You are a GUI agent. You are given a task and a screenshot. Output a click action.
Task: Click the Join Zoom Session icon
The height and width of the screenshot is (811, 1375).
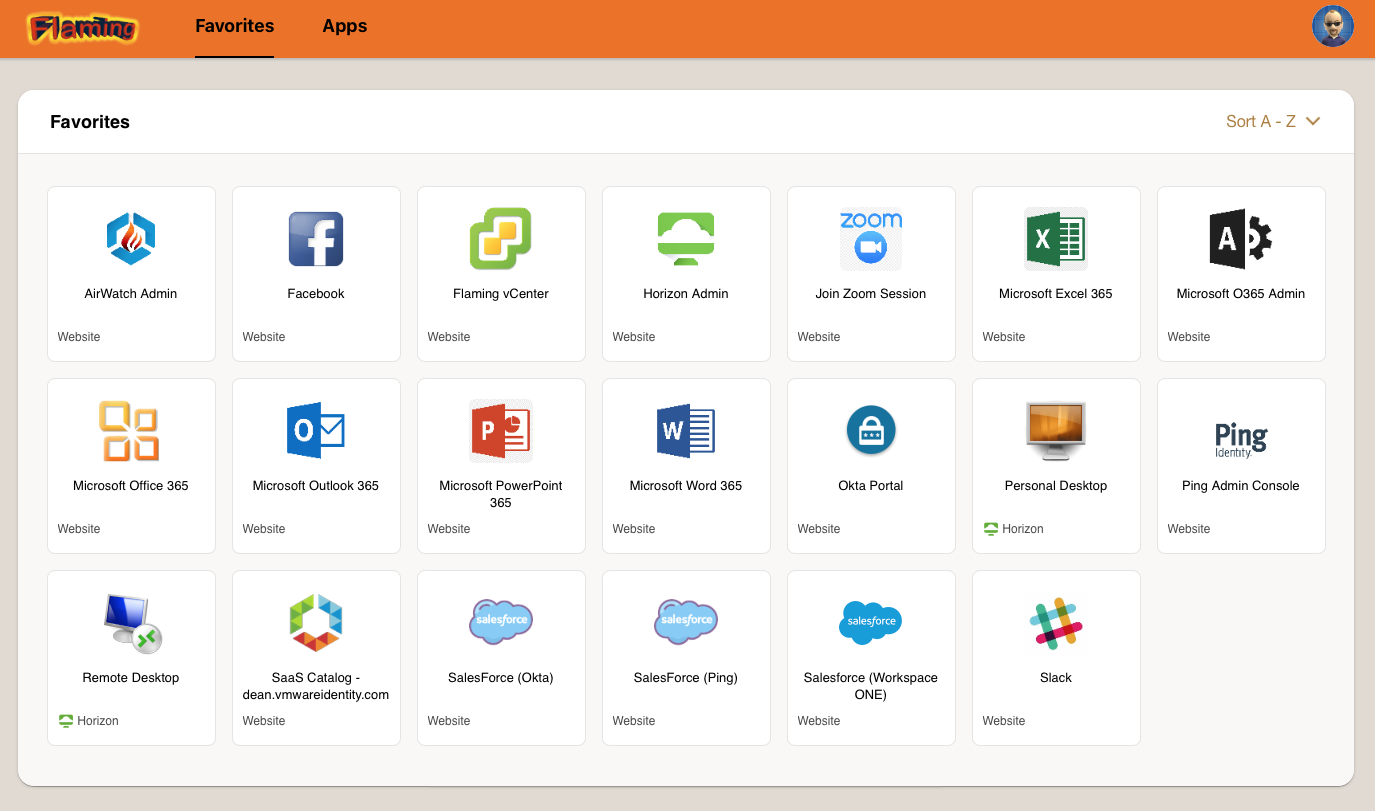tap(871, 239)
